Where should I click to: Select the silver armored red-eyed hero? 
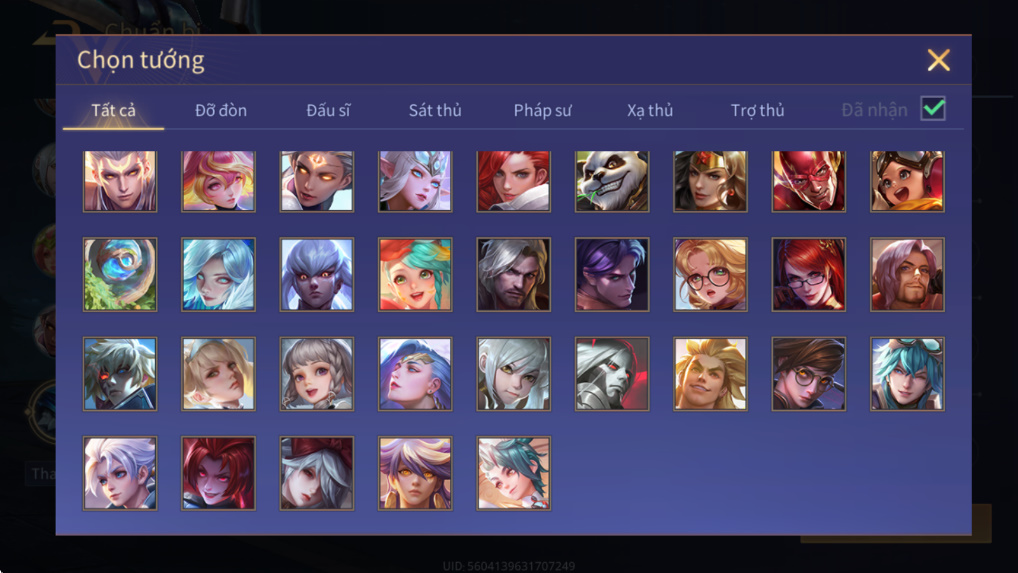pyautogui.click(x=612, y=374)
